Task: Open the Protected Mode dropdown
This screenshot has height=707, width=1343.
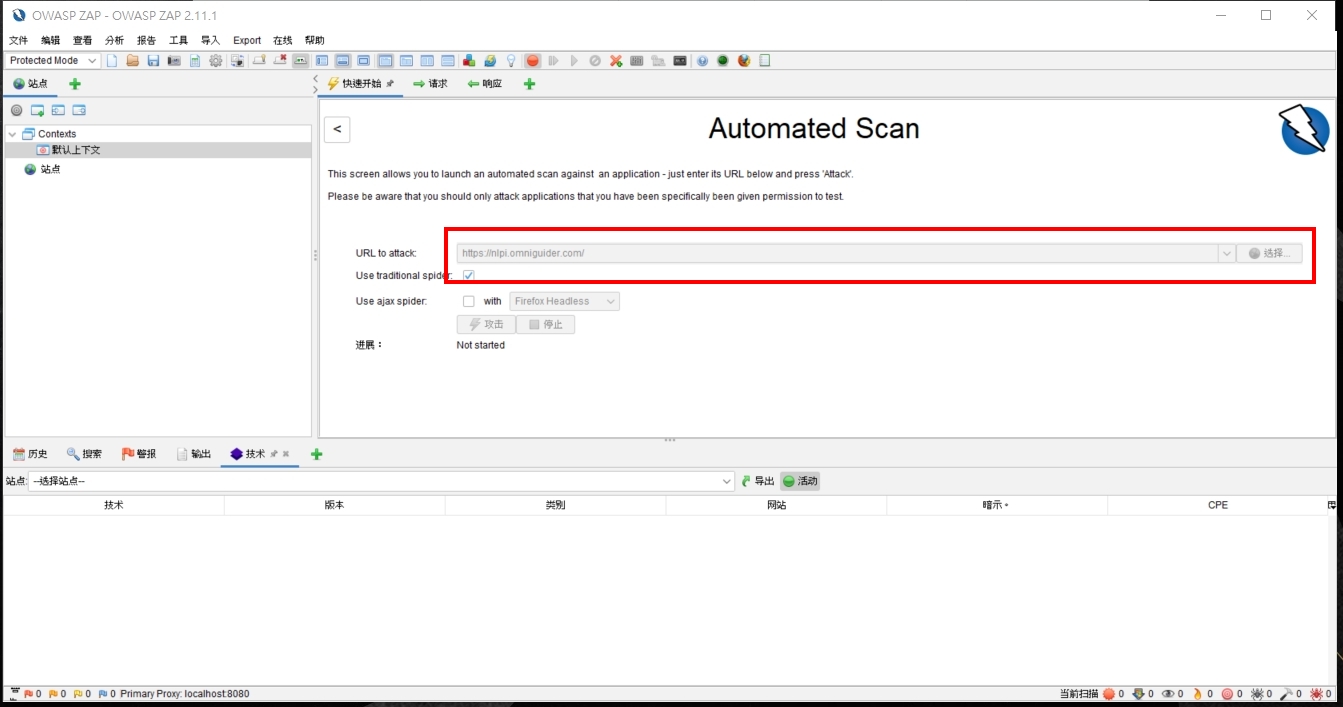Action: tap(91, 60)
